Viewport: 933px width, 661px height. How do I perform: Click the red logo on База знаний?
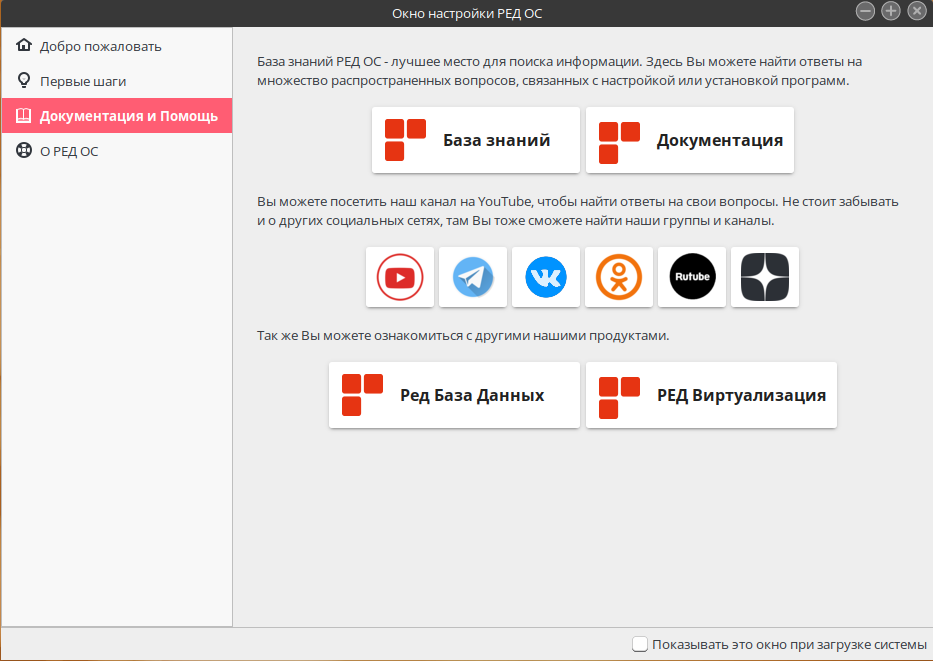405,140
